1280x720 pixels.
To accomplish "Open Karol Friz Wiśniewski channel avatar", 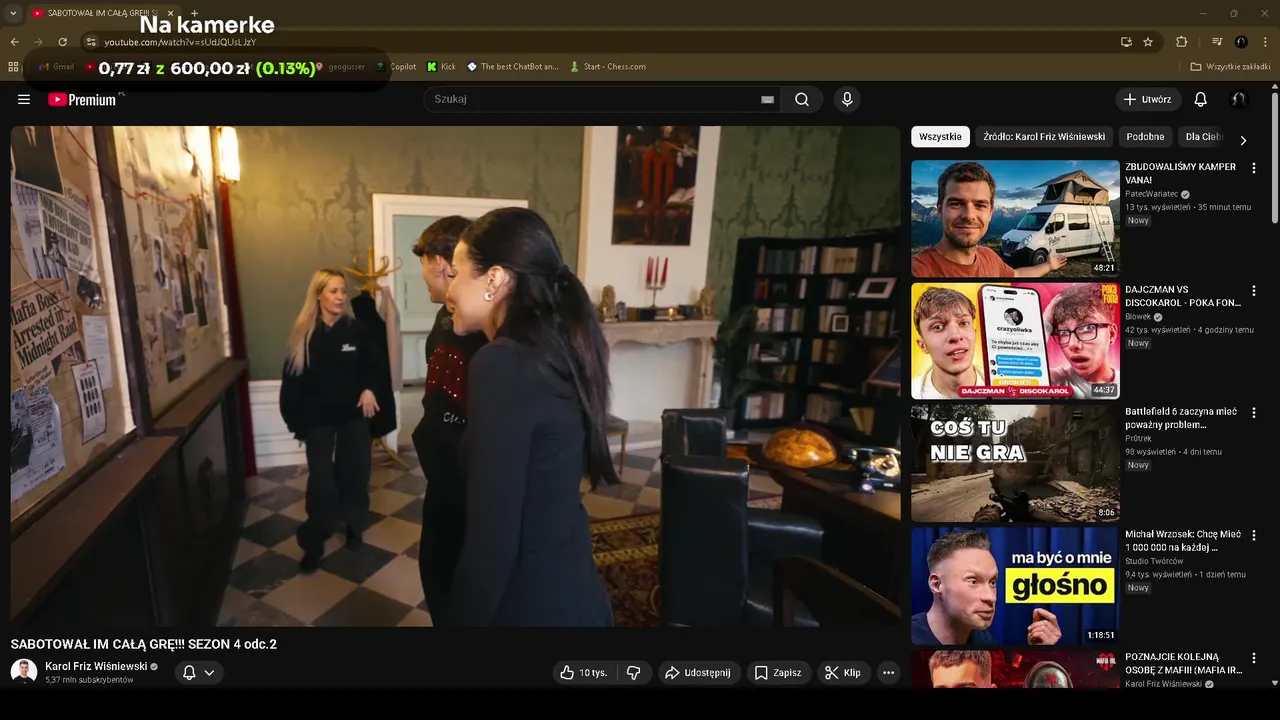I will coord(24,672).
